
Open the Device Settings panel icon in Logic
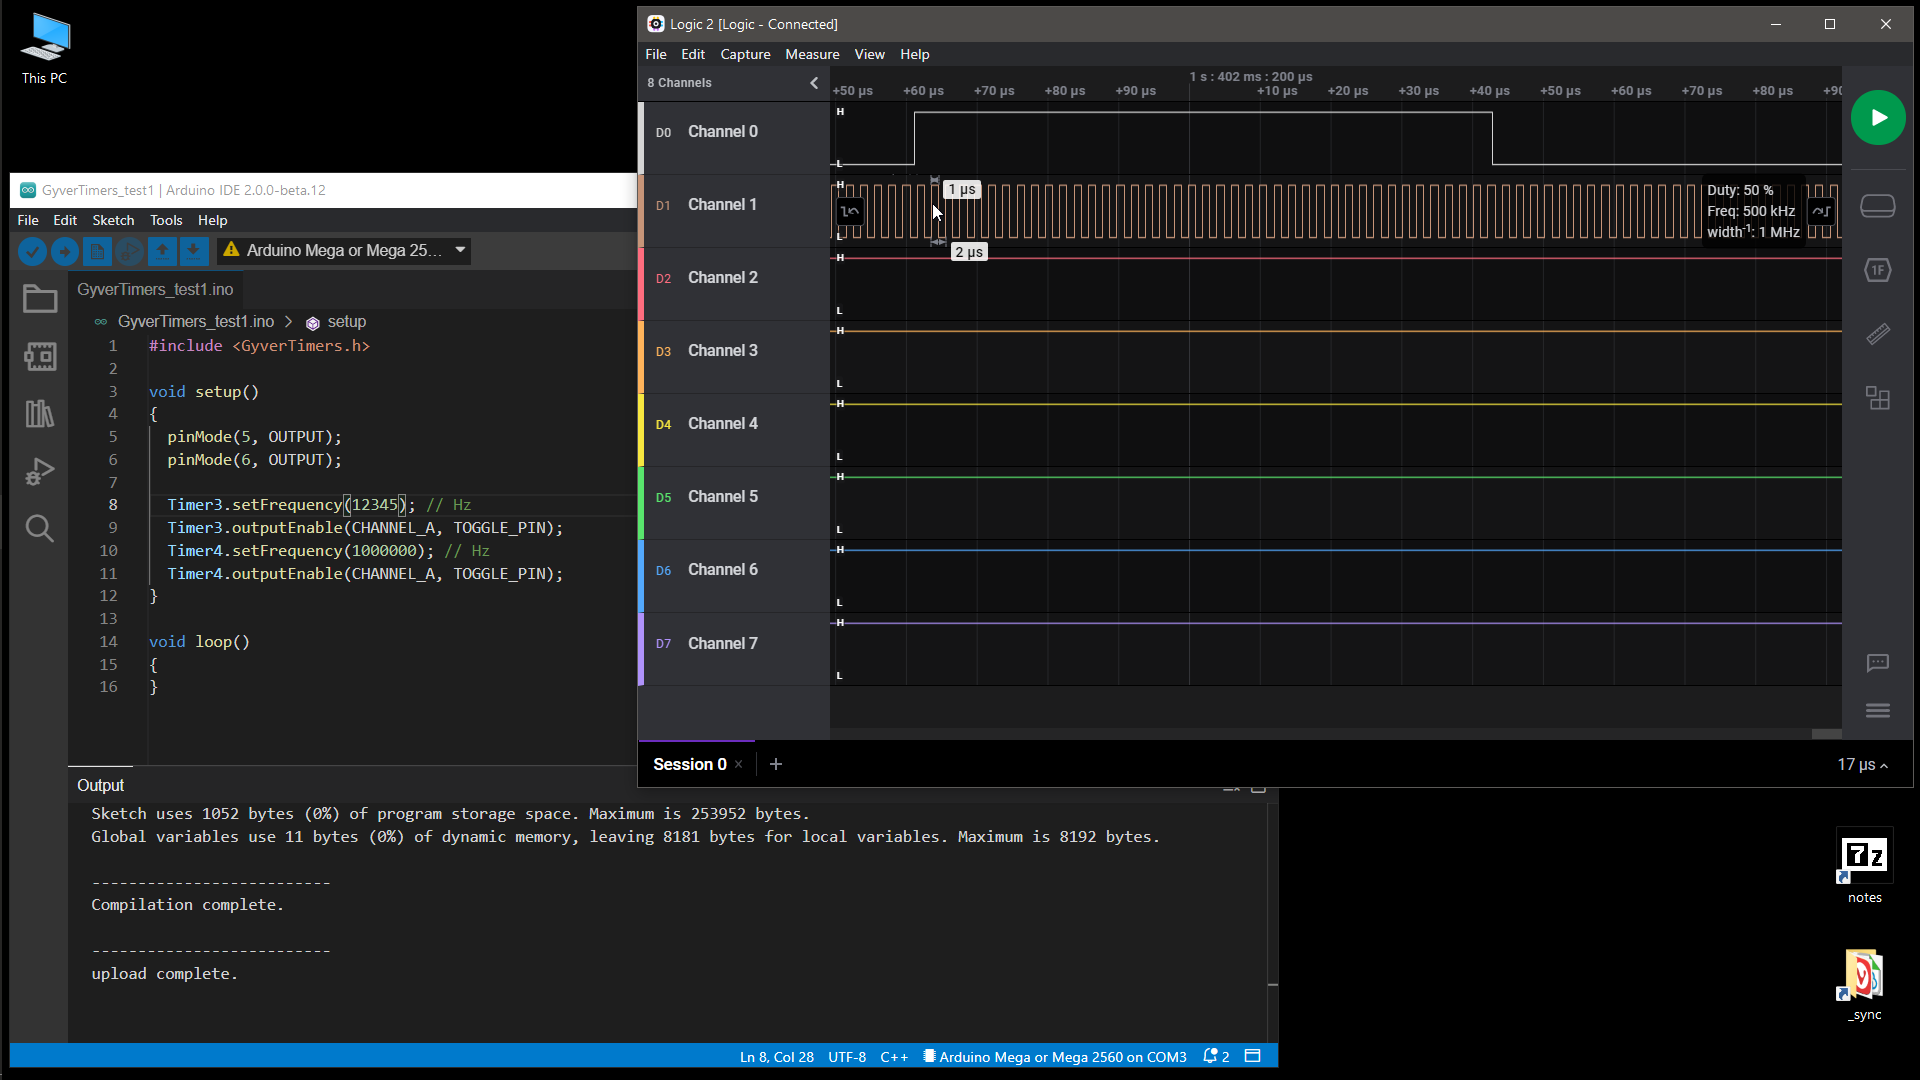[1877, 206]
